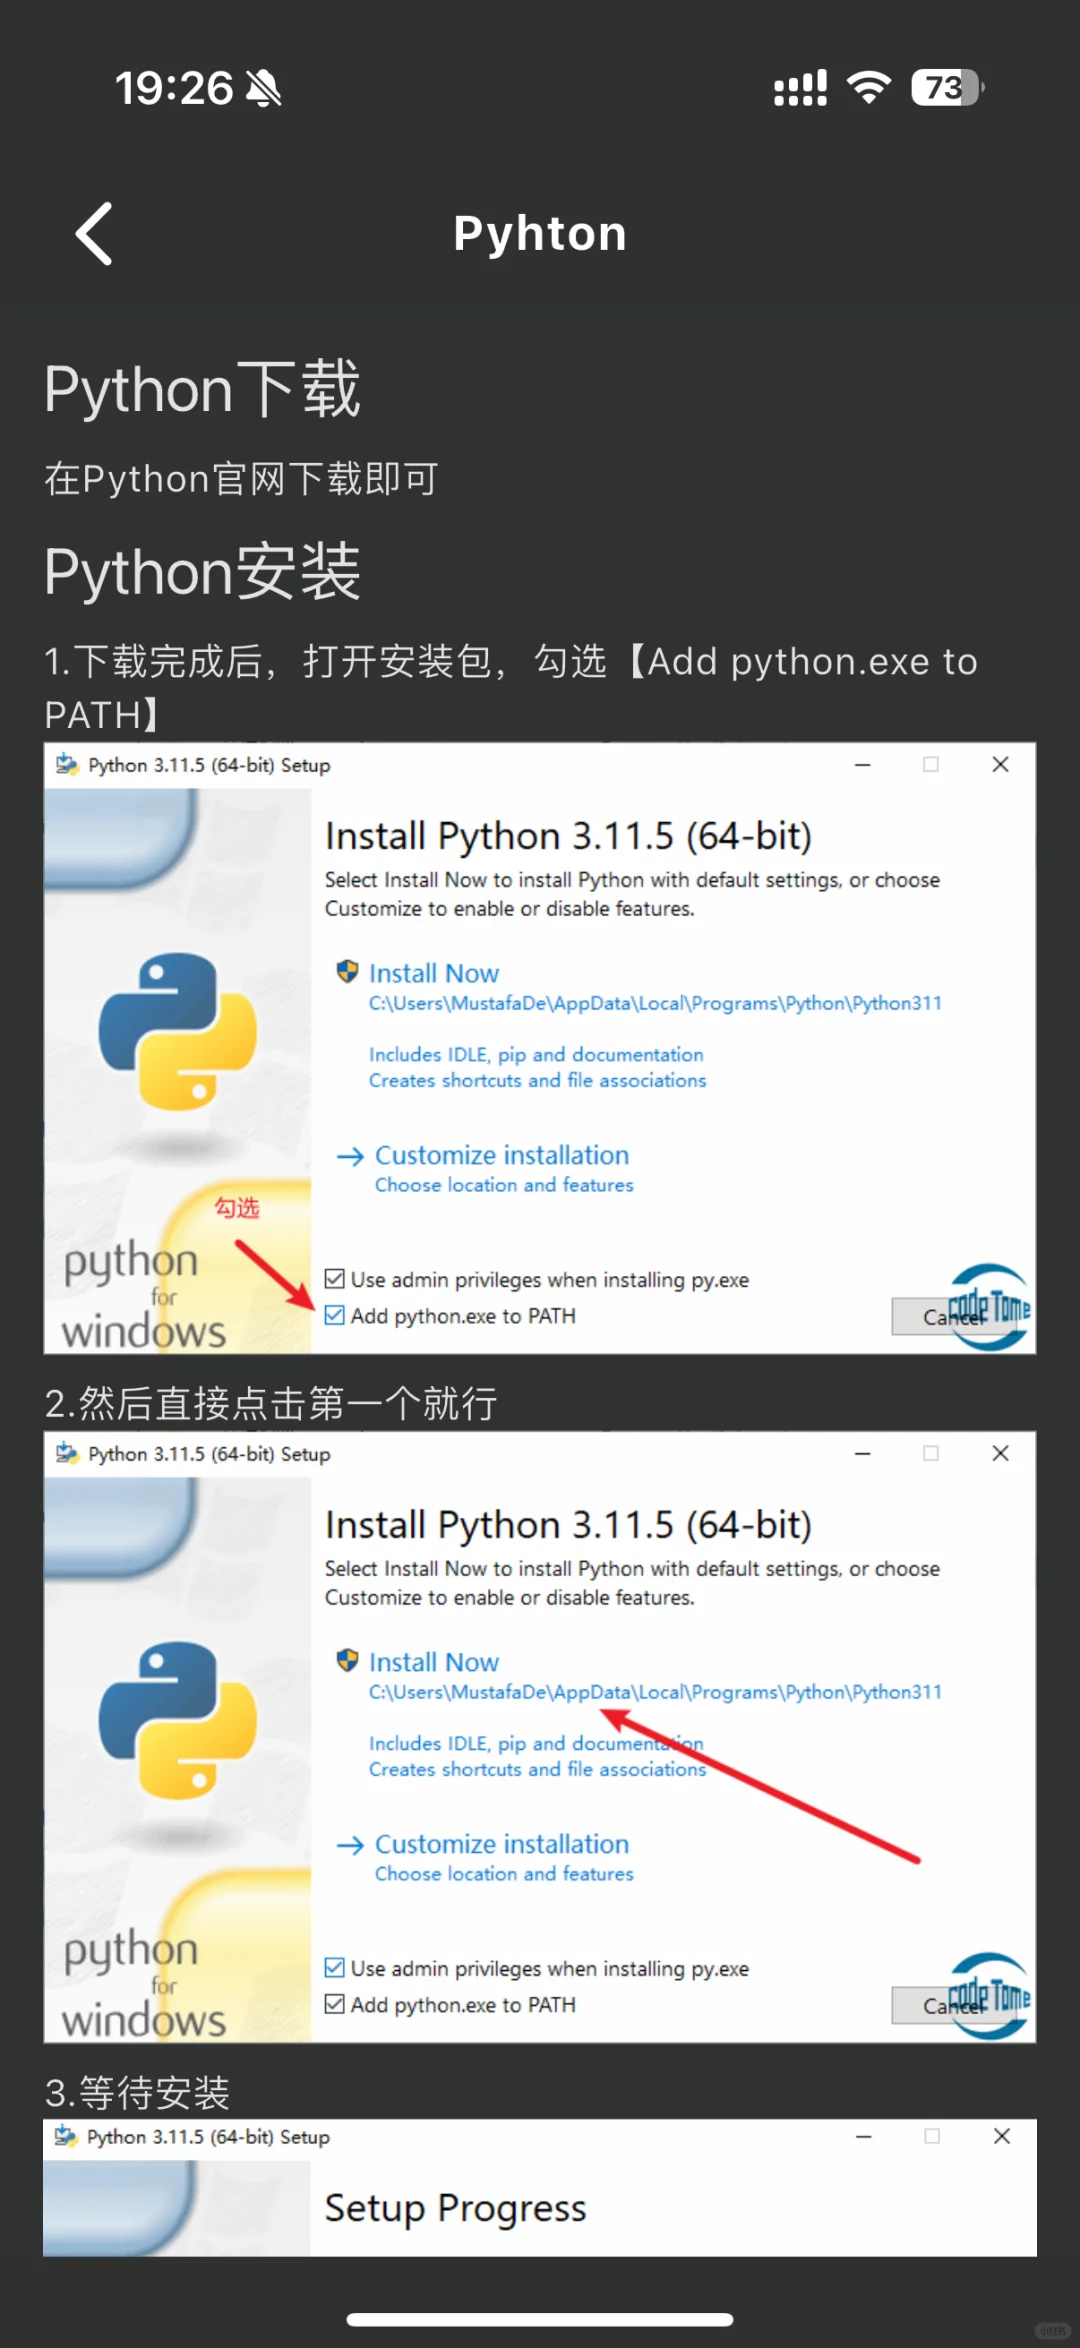The height and width of the screenshot is (2348, 1080).
Task: Tap the cellular signal bars icon
Action: [800, 88]
